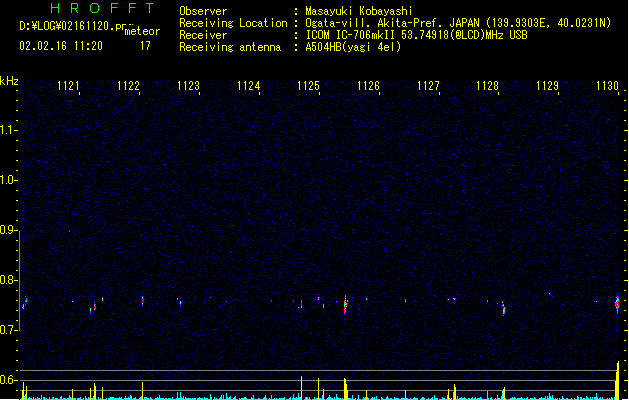Viewport: 629px width, 400px height.
Task: Click the 0.6 kHz frequency label
Action: pos(8,380)
